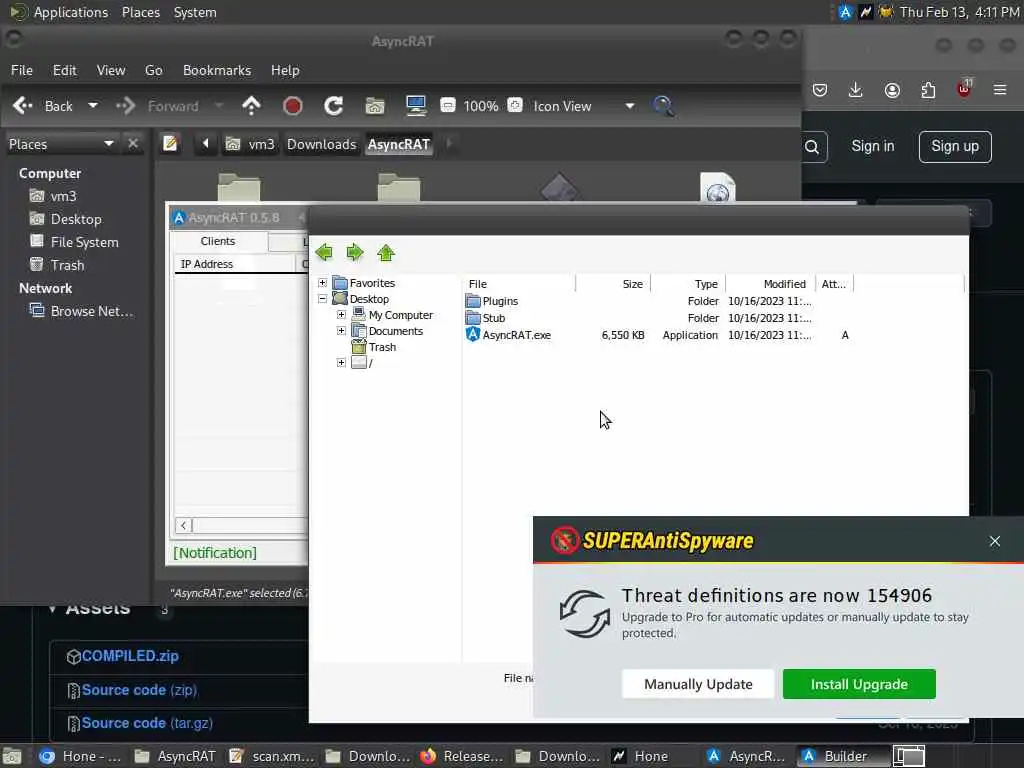Image resolution: width=1024 pixels, height=768 pixels.
Task: Click Sign up button on browser page
Action: coord(955,146)
